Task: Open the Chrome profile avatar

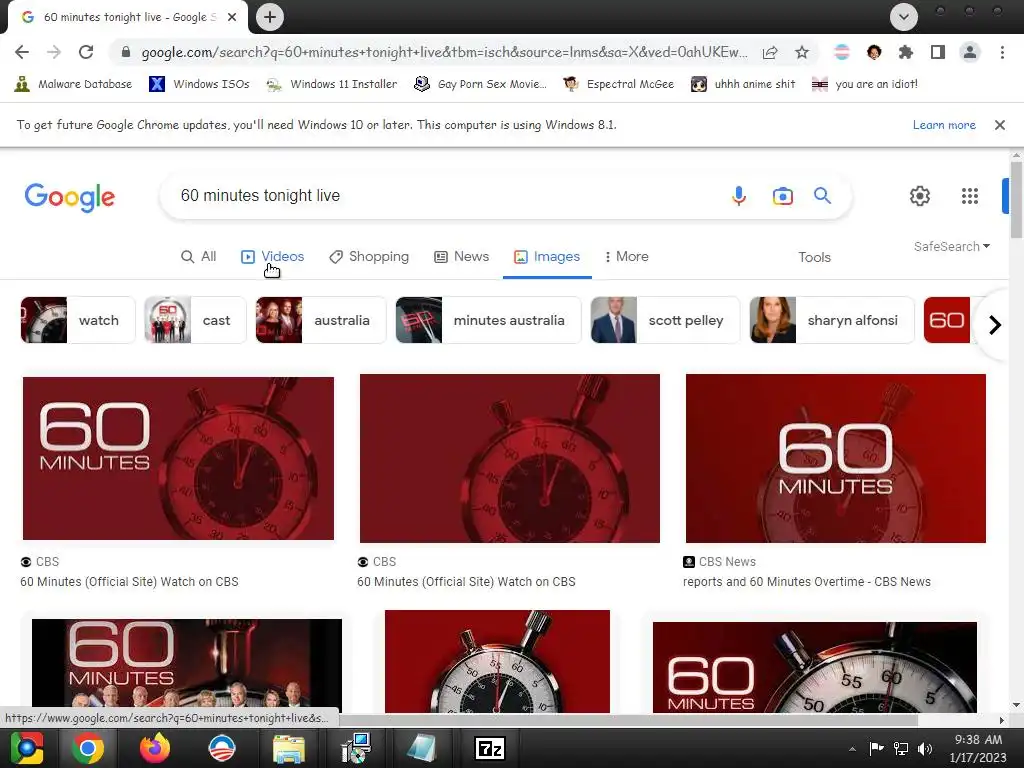Action: click(x=970, y=52)
